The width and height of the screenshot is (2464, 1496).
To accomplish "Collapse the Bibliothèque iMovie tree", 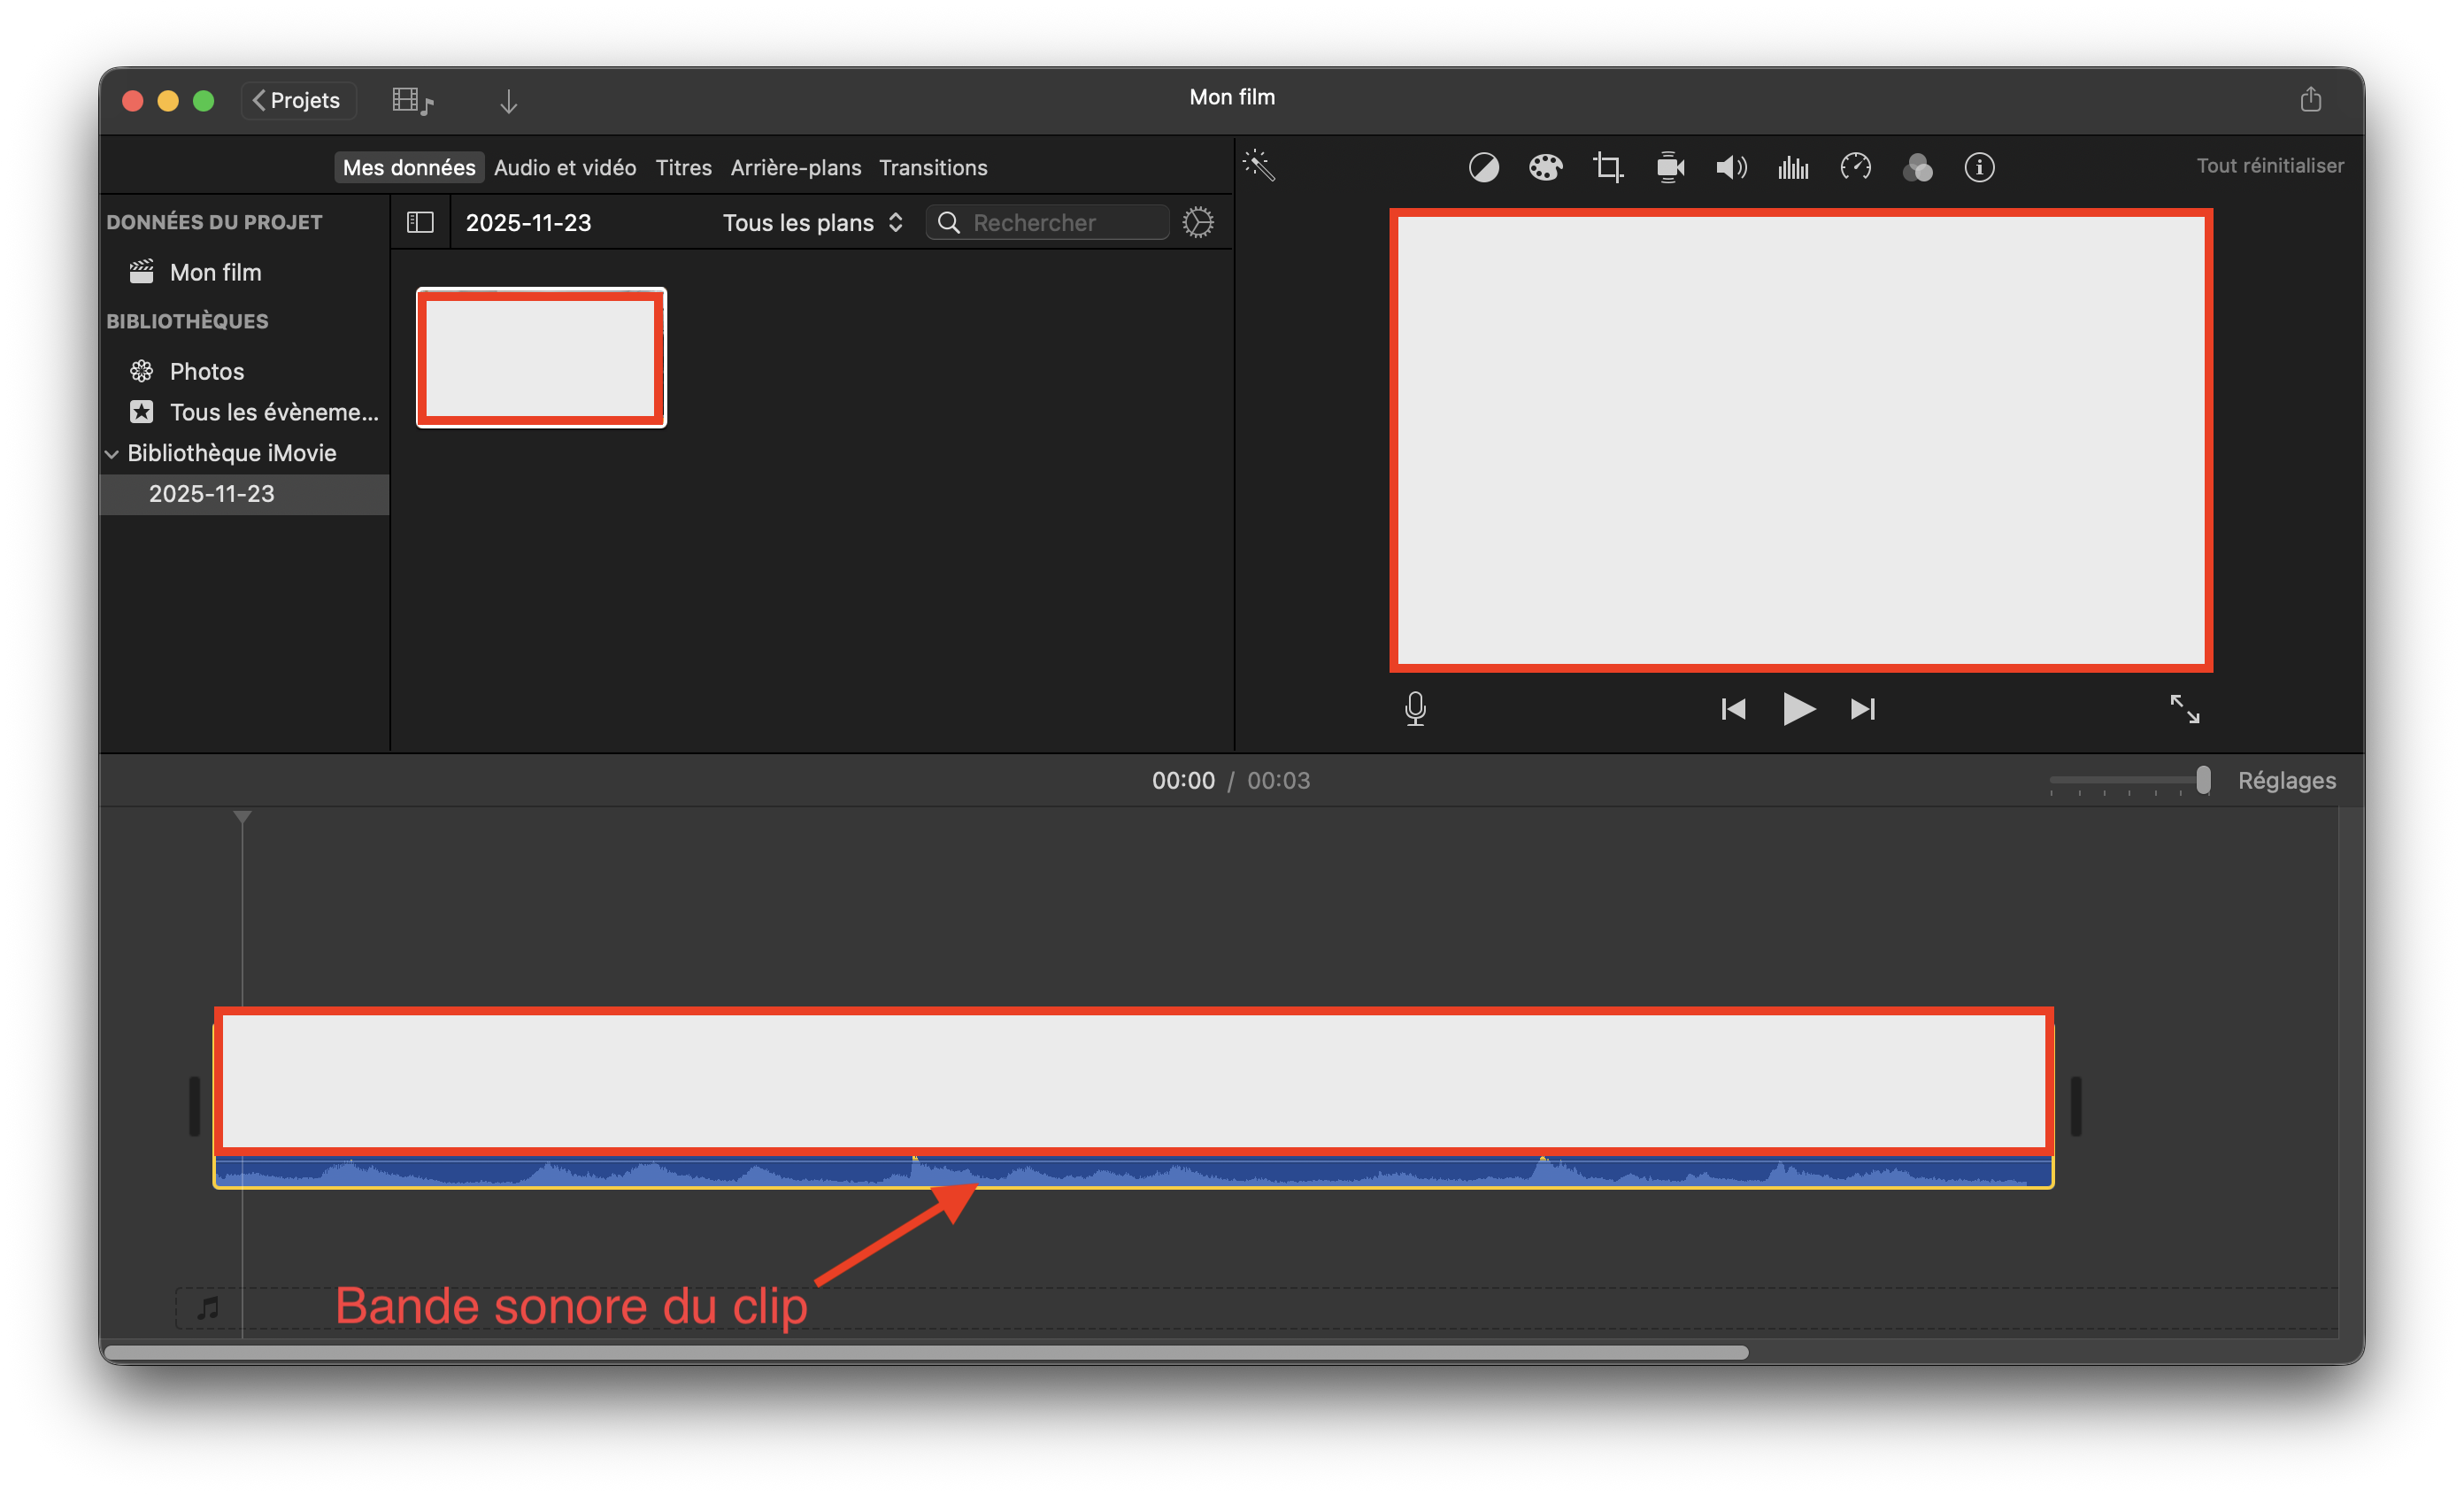I will (x=112, y=453).
